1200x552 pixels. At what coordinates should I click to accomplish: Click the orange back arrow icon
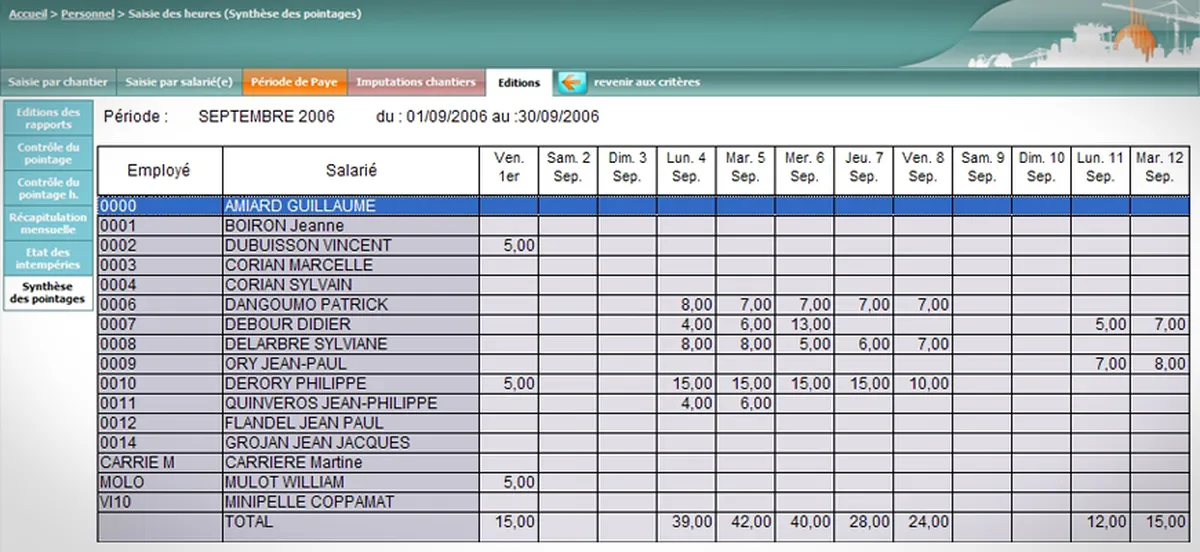tap(572, 82)
